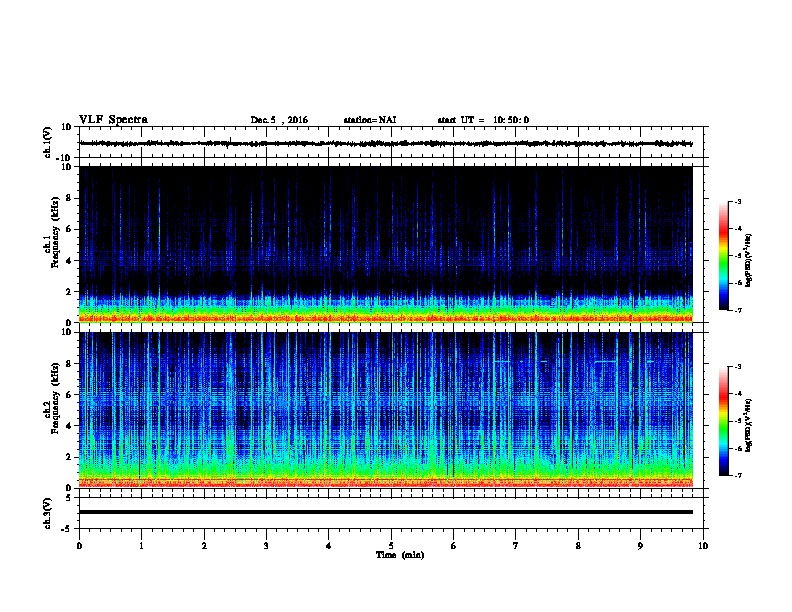This screenshot has width=792, height=612.
Task: Click the thick black ch.3 trace line
Action: pos(386,512)
